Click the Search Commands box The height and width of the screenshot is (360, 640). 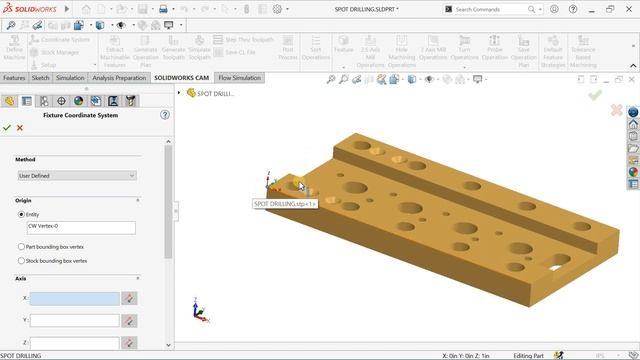click(x=493, y=9)
